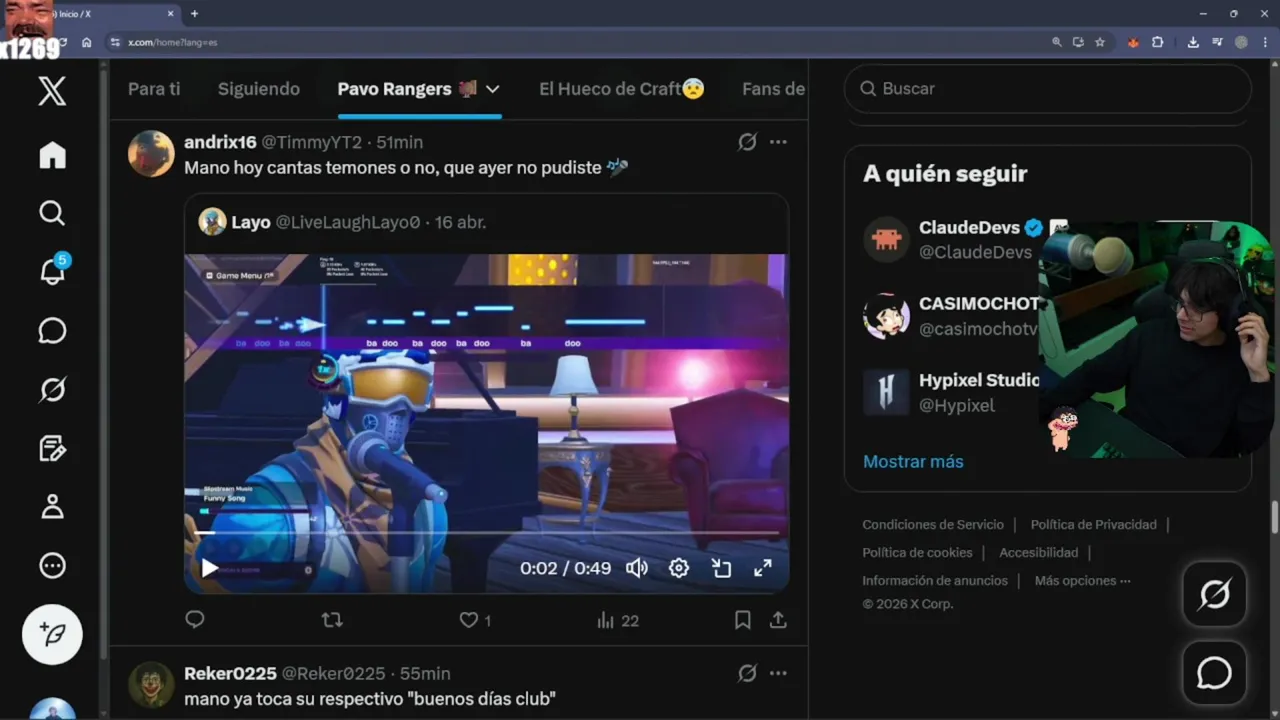Open Chat messages in the sidebar

click(52, 331)
